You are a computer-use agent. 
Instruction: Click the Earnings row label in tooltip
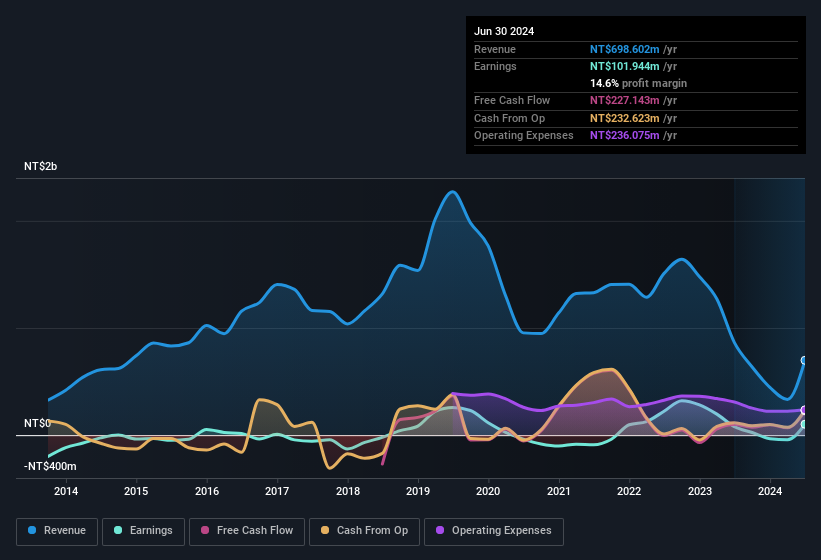tap(495, 66)
